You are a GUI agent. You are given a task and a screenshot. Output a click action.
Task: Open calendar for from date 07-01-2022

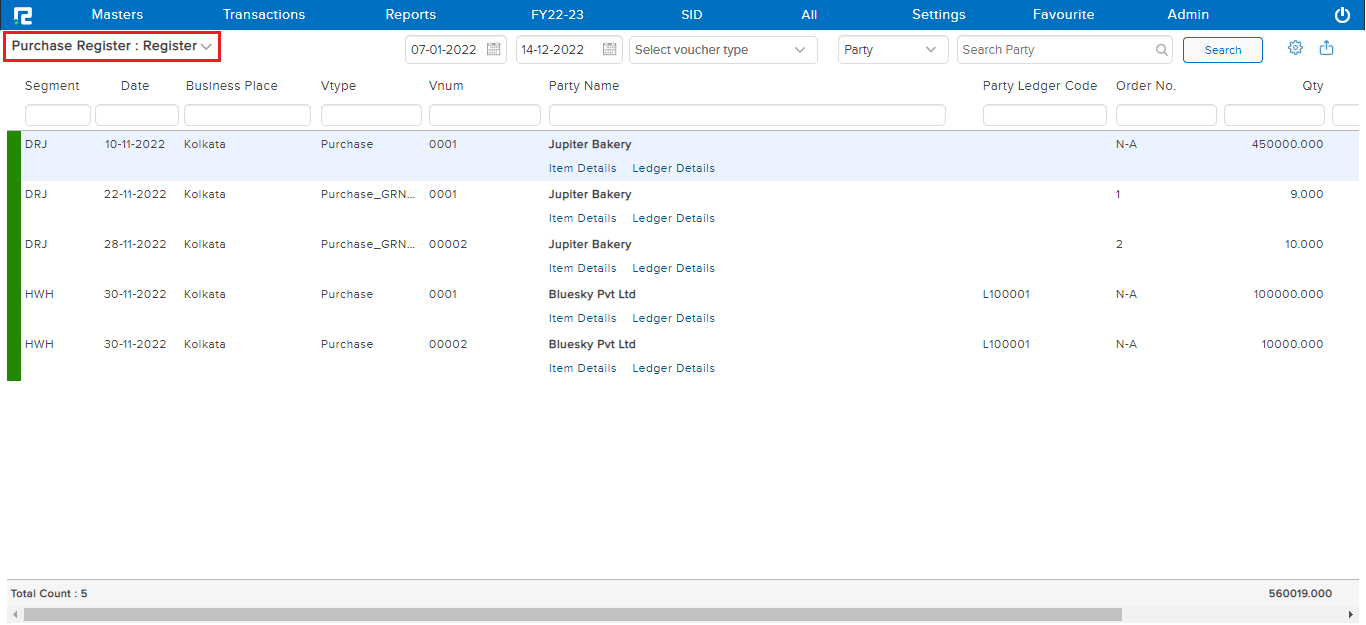(493, 50)
